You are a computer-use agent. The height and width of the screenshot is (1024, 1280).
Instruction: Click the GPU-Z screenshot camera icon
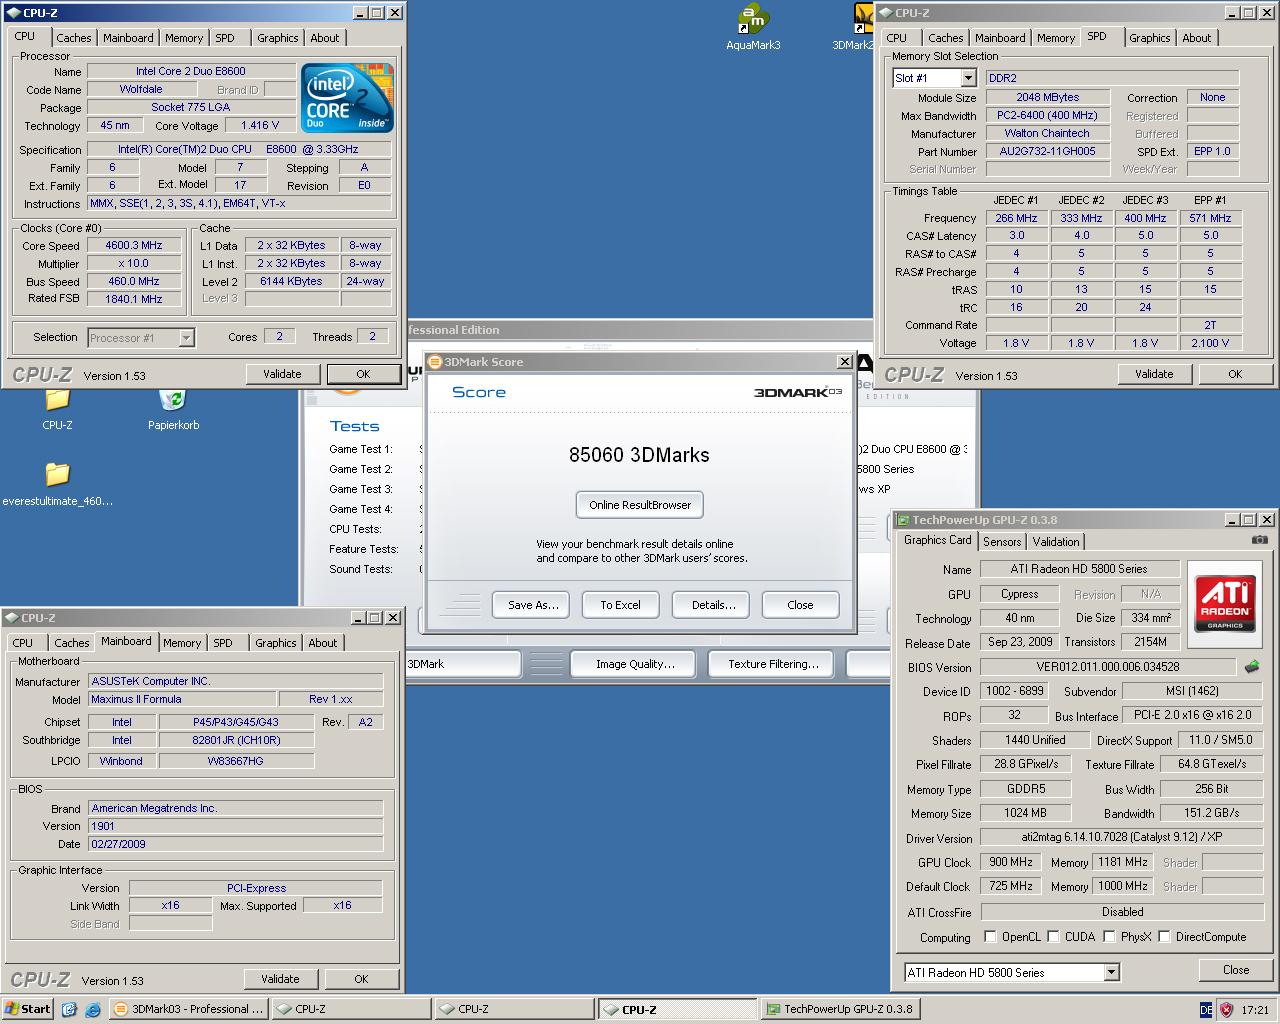tap(1259, 540)
